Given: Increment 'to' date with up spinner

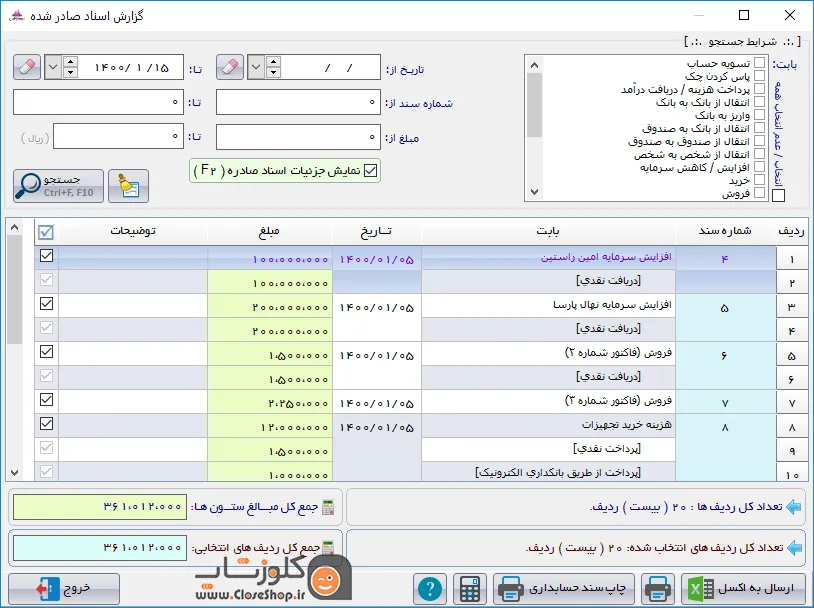Looking at the screenshot, I should 71,61.
